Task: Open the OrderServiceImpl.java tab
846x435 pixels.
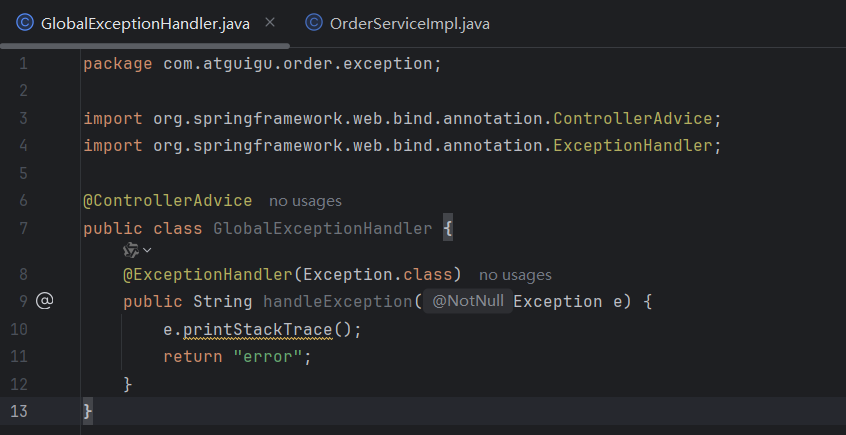Action: click(x=410, y=24)
